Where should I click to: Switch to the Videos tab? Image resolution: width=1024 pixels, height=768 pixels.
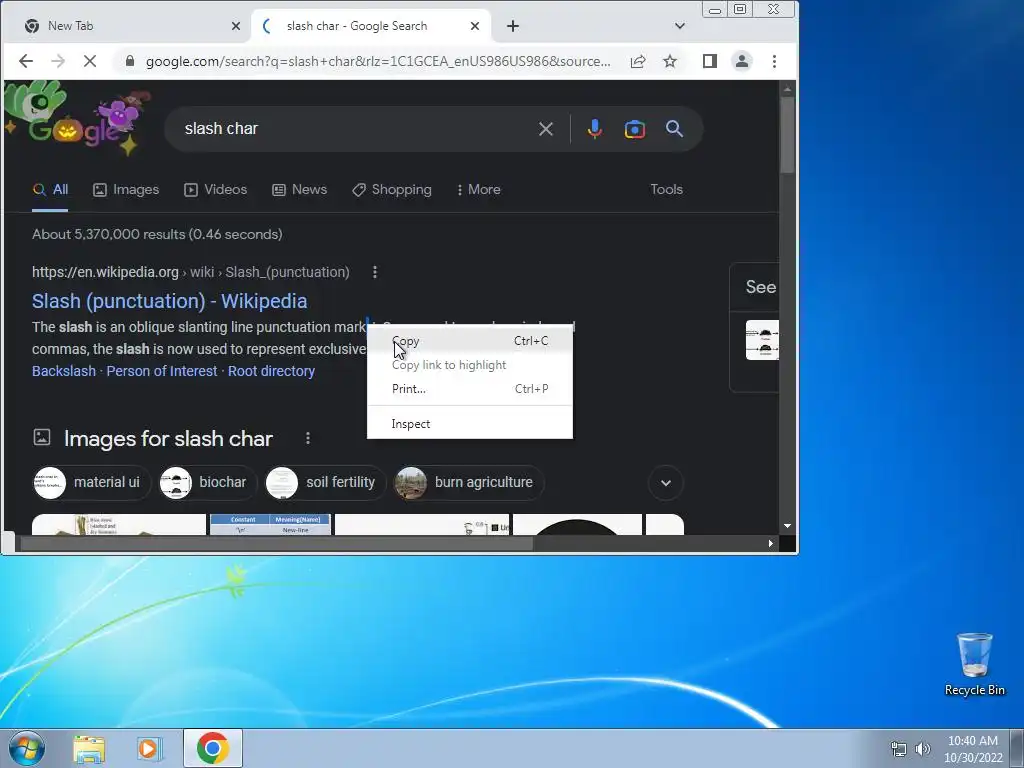tap(216, 189)
